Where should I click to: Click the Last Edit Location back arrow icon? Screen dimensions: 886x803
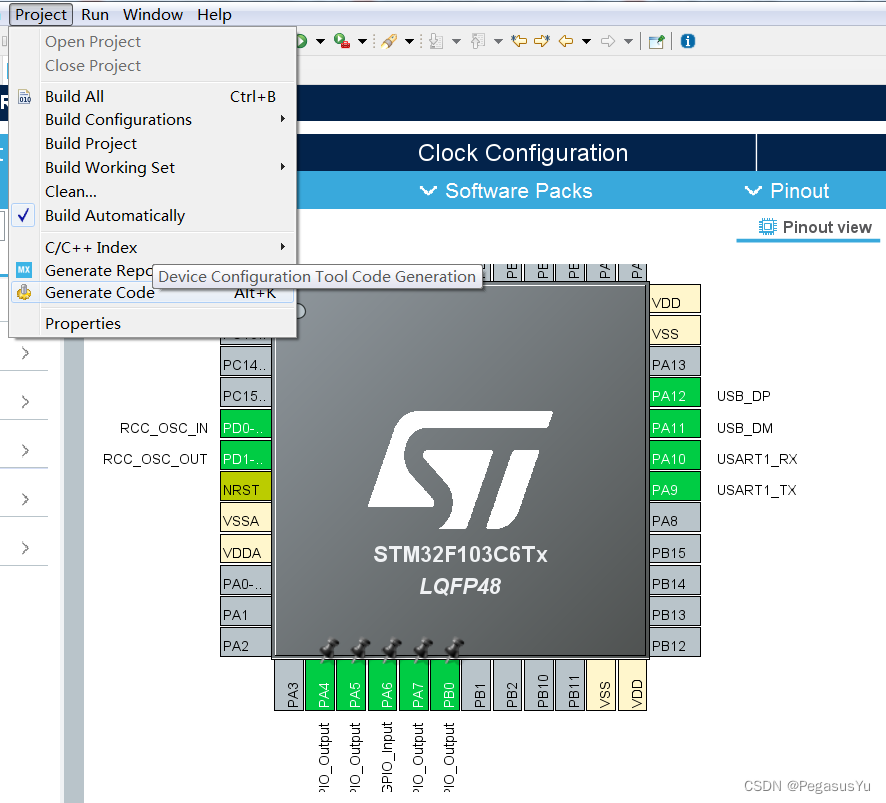pos(519,41)
